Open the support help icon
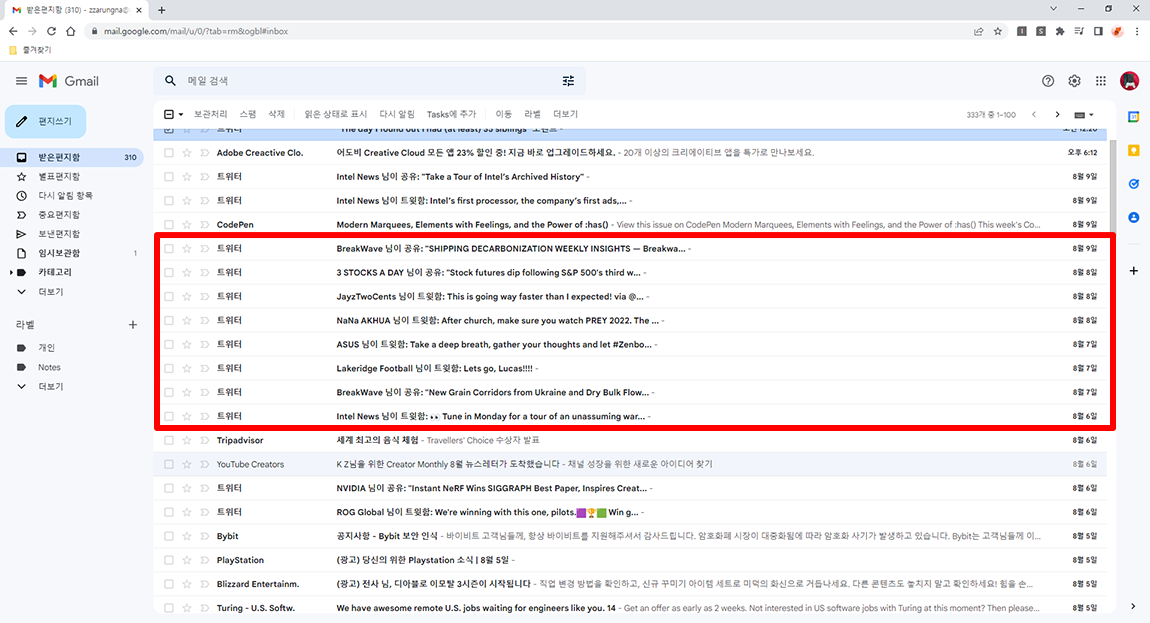1150x623 pixels. click(x=1048, y=81)
